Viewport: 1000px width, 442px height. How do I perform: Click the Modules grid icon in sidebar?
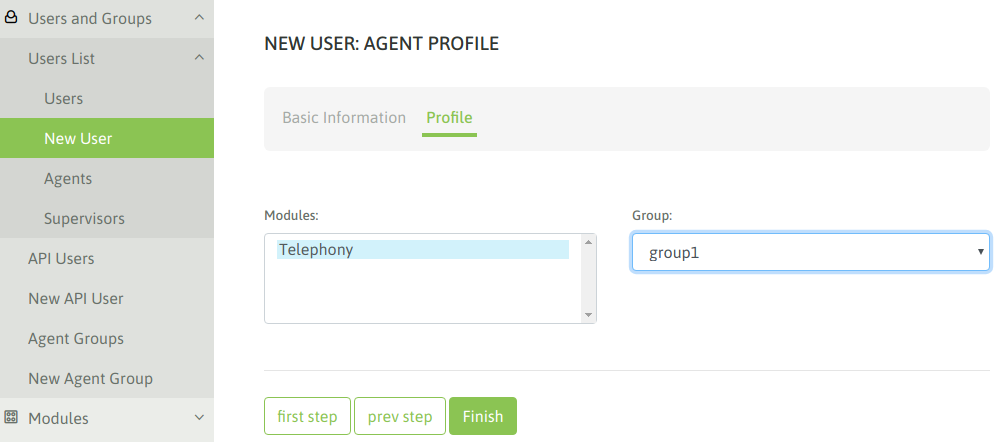11,418
